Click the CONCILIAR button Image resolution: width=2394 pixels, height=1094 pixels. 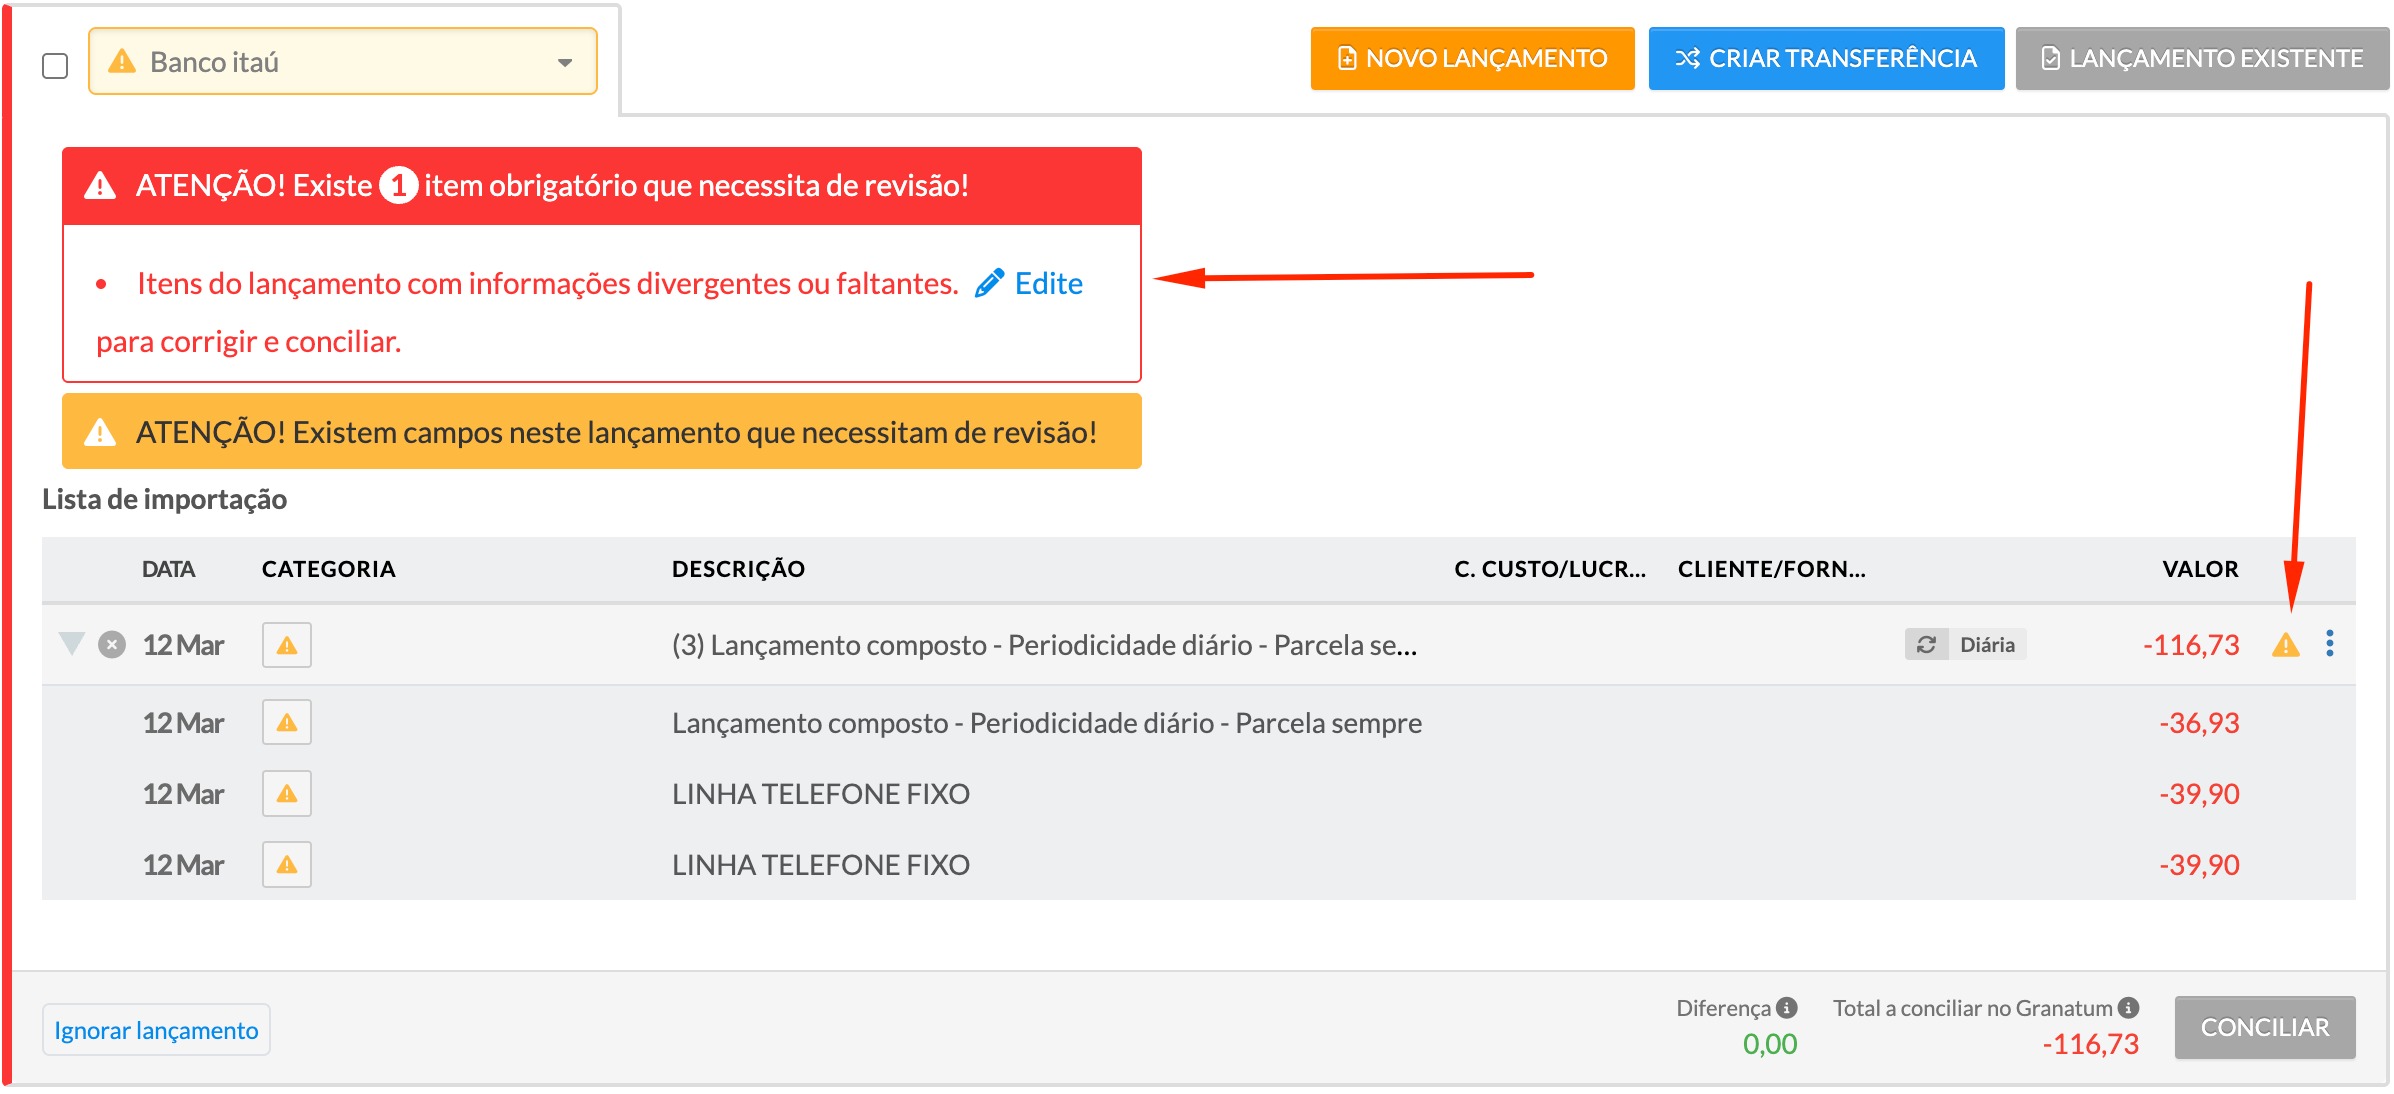point(2264,1027)
